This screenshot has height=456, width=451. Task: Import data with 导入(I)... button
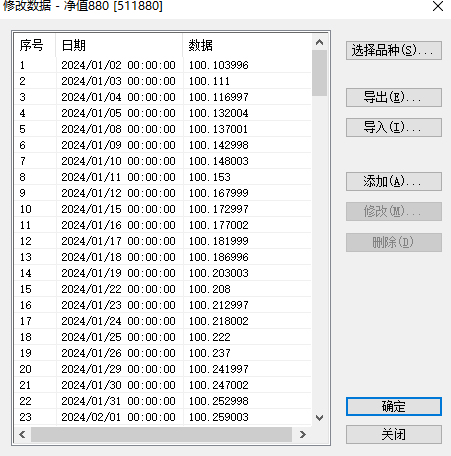[394, 127]
